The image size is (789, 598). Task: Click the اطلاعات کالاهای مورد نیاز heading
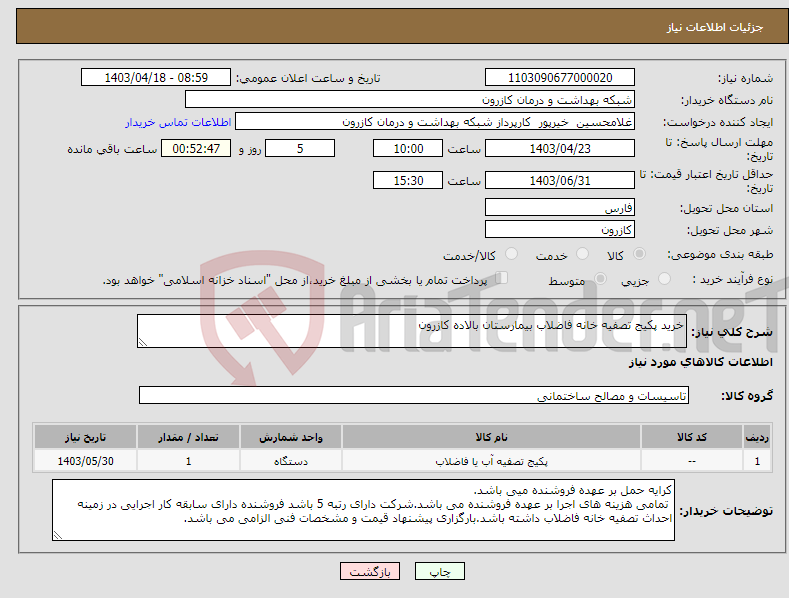[701, 362]
